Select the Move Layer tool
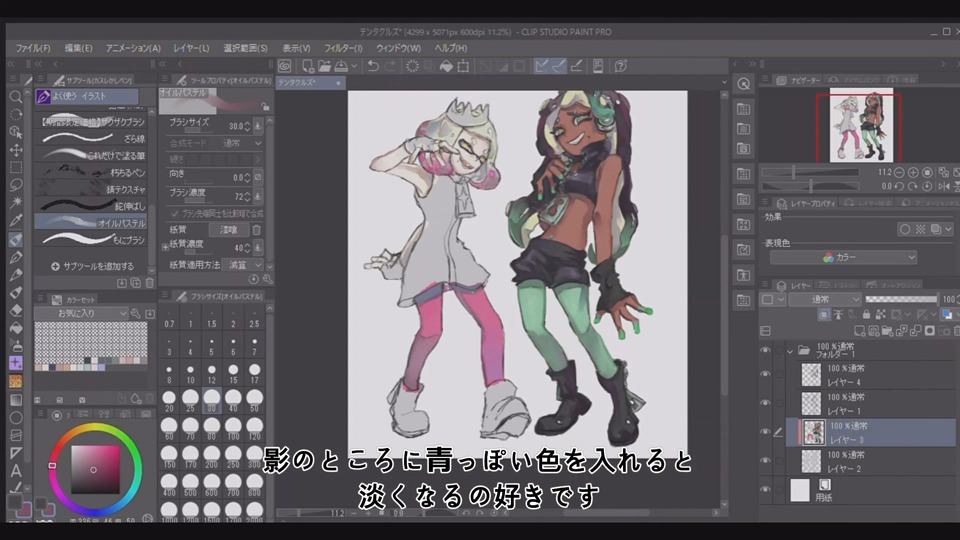960x540 pixels. coord(17,150)
